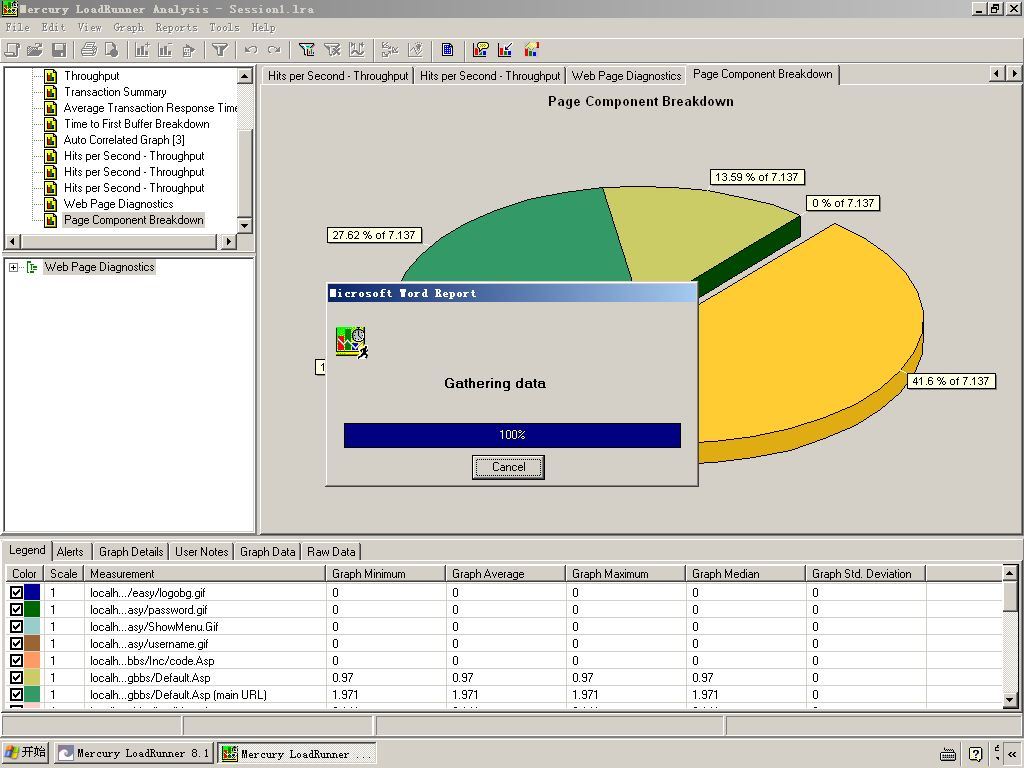The width and height of the screenshot is (1024, 768).
Task: Open the Alerts tab
Action: coord(70,552)
